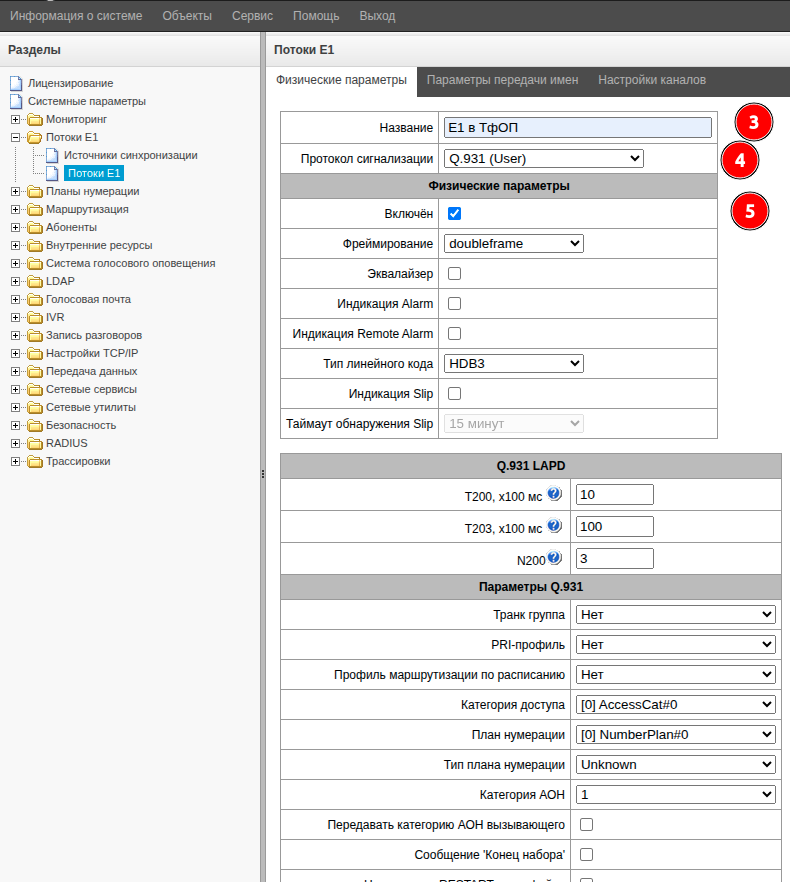Open the Фреймирование dropdown

[x=513, y=243]
